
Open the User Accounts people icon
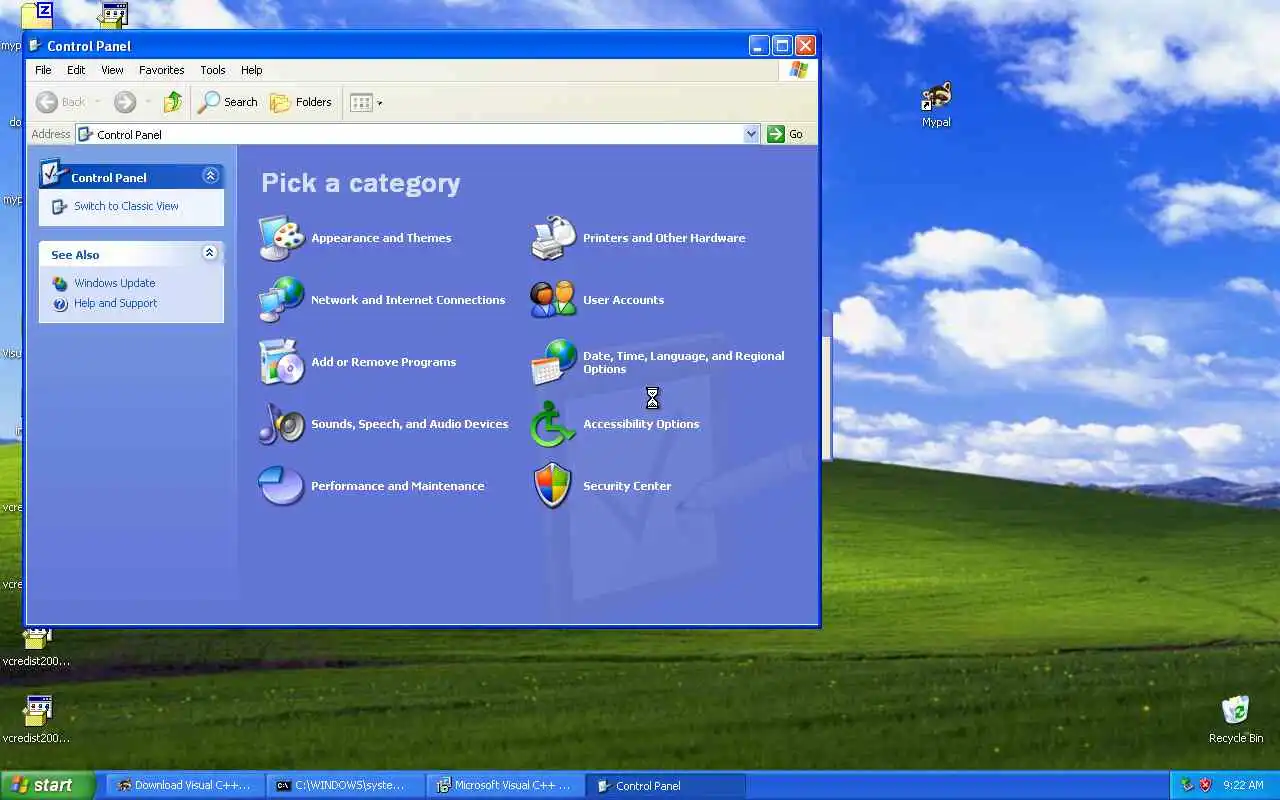pos(554,300)
